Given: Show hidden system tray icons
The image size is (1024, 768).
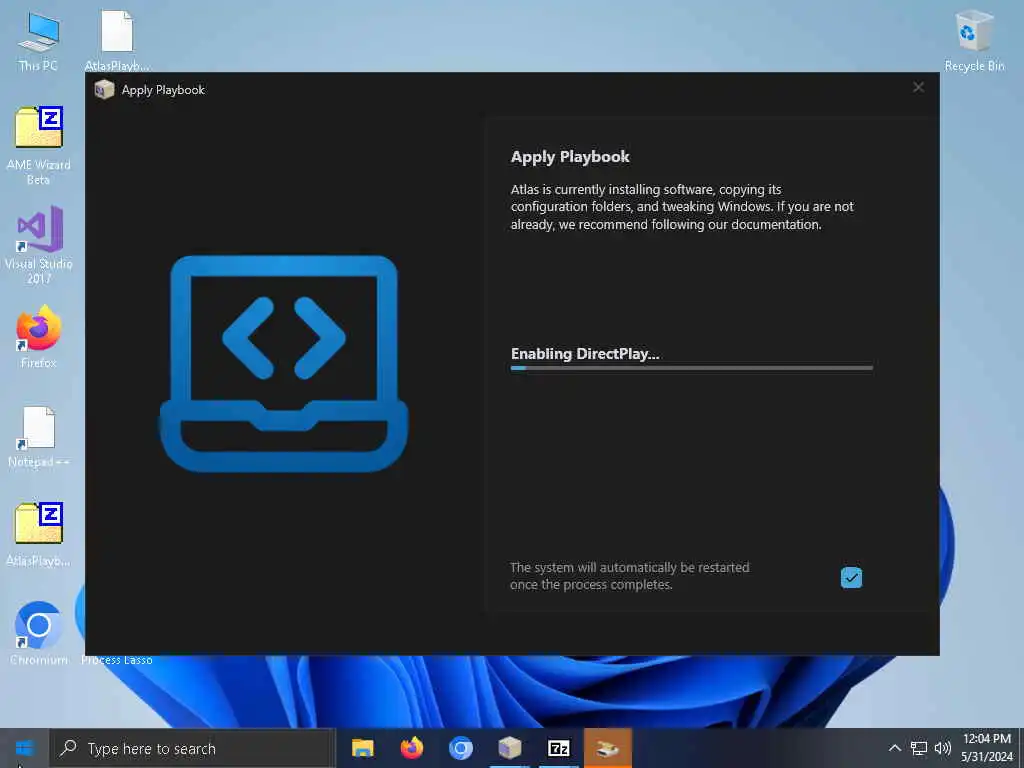Looking at the screenshot, I should pos(895,748).
